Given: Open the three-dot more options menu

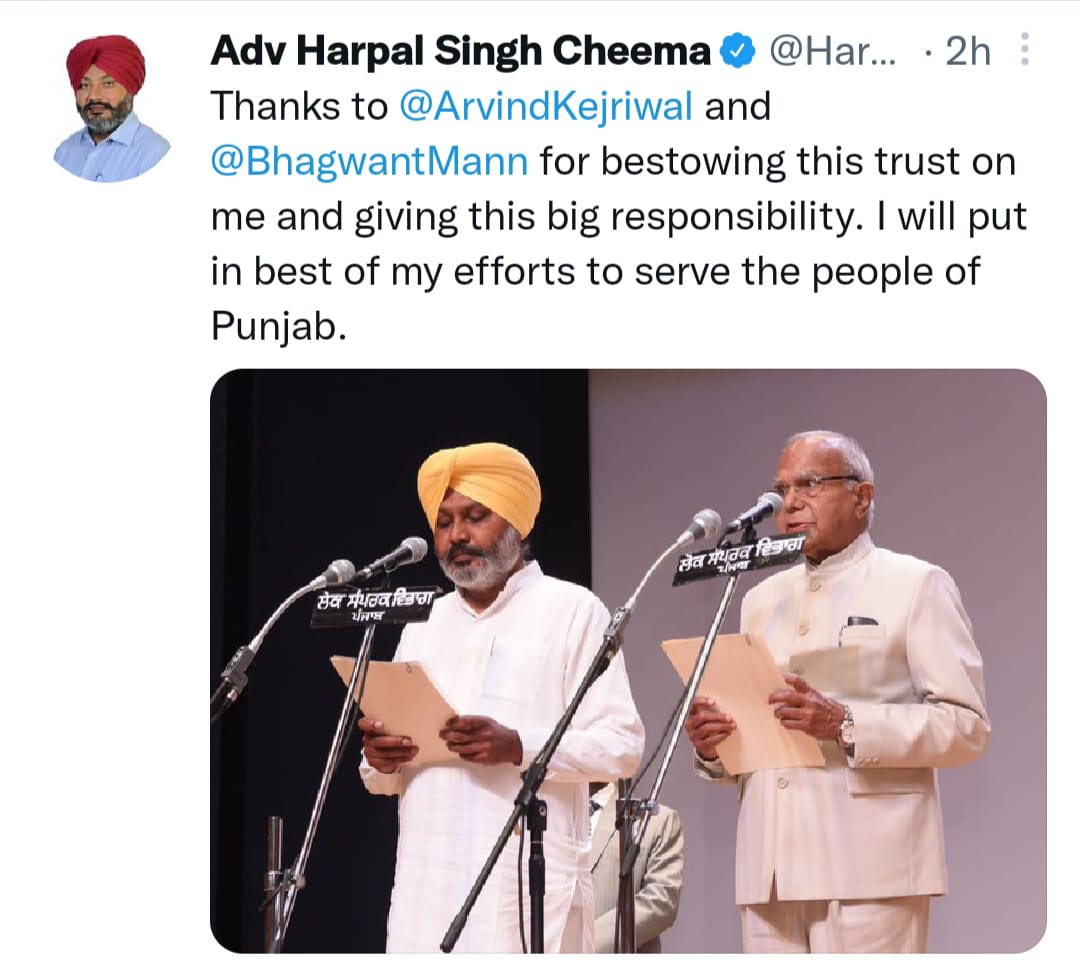Looking at the screenshot, I should pyautogui.click(x=1025, y=49).
